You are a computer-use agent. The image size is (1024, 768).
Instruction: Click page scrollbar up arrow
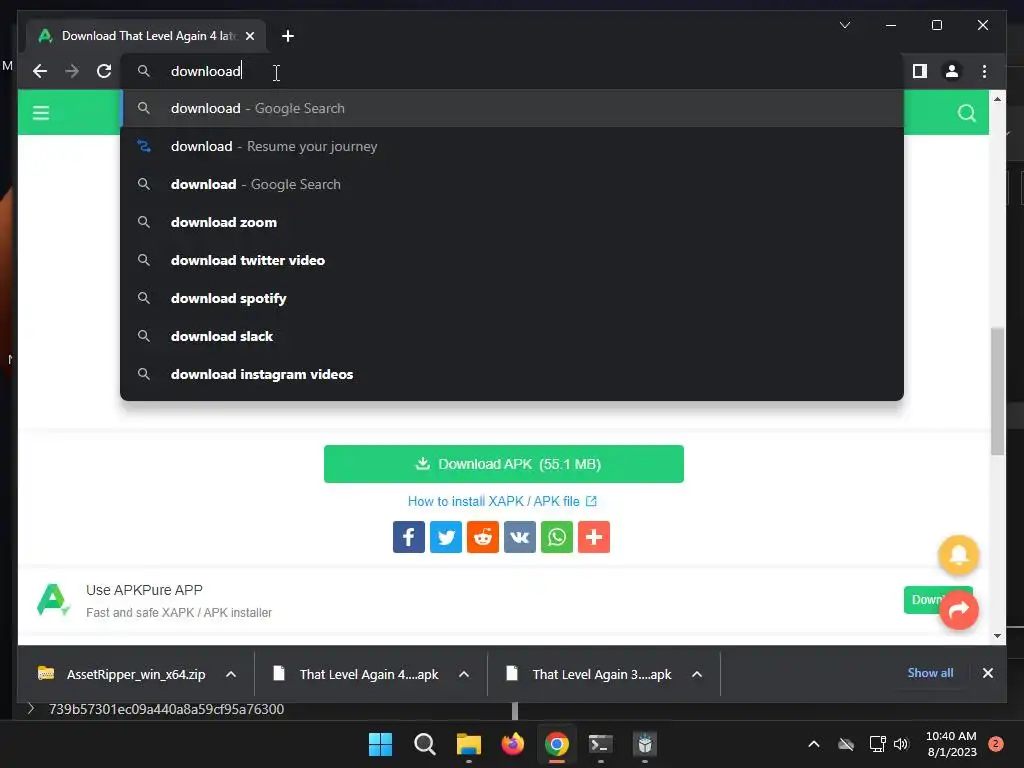[997, 99]
